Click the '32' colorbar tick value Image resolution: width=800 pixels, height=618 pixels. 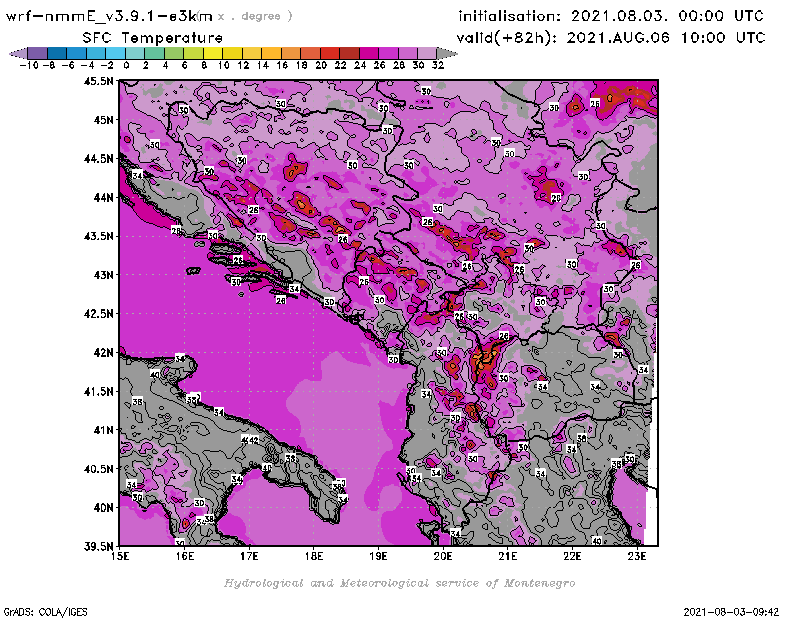[x=438, y=65]
